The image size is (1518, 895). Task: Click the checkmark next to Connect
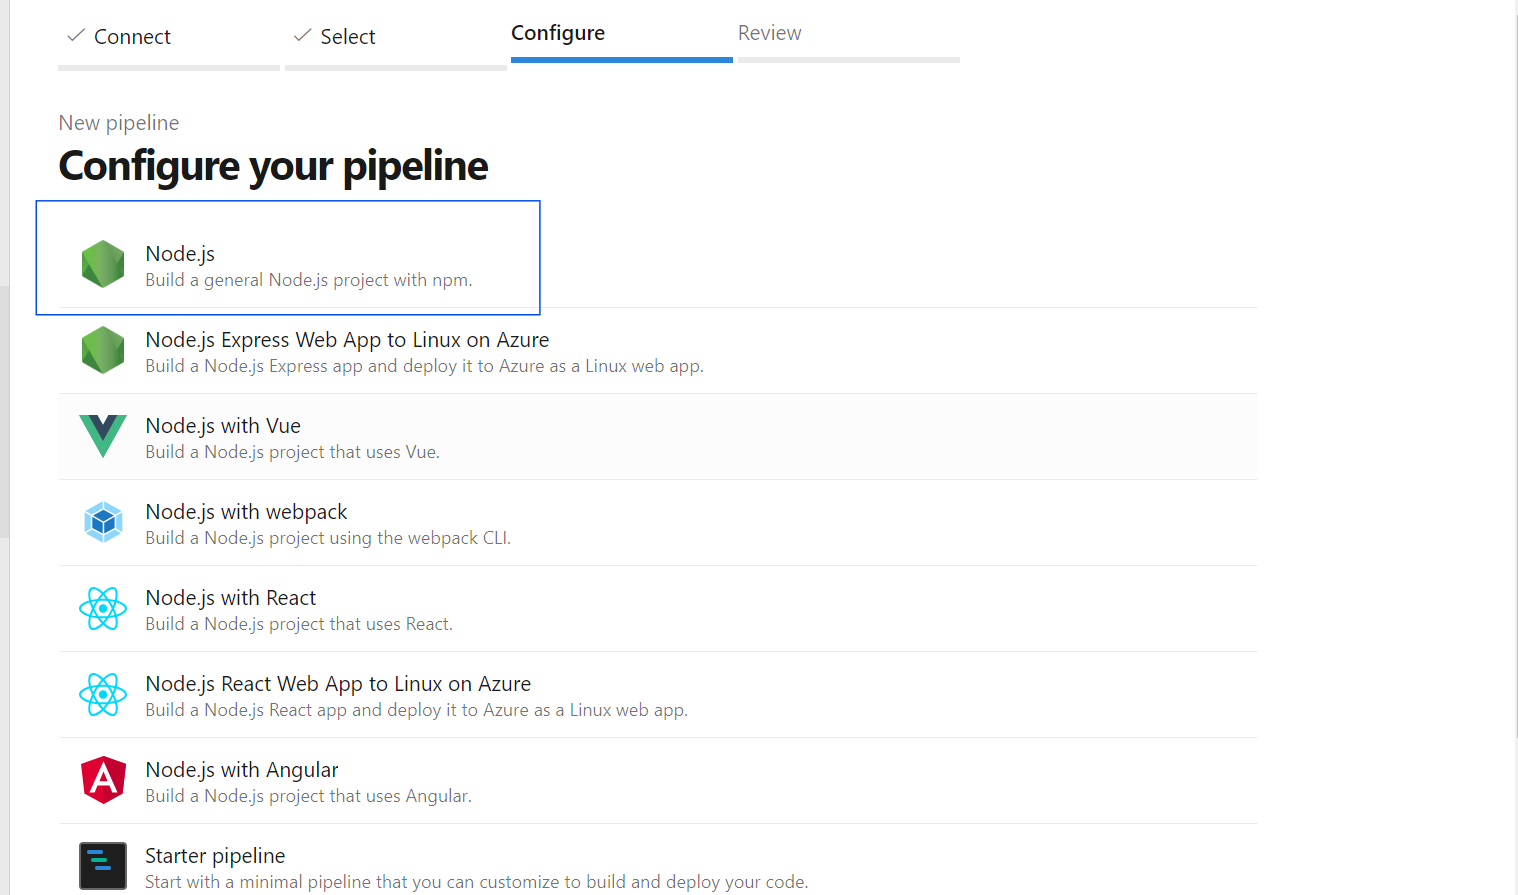pos(75,36)
